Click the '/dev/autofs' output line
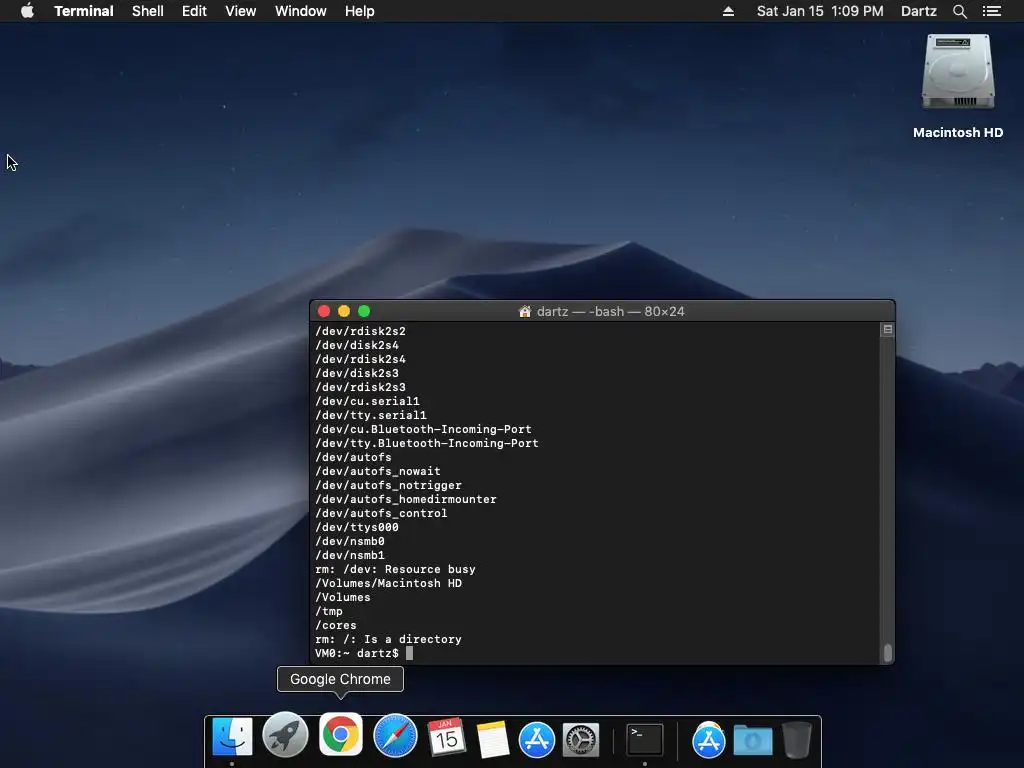Viewport: 1024px width, 768px height. (x=353, y=457)
